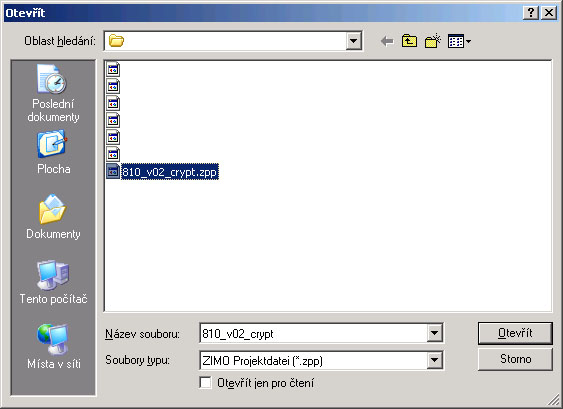Select Tento počítač in places bar

[53, 282]
